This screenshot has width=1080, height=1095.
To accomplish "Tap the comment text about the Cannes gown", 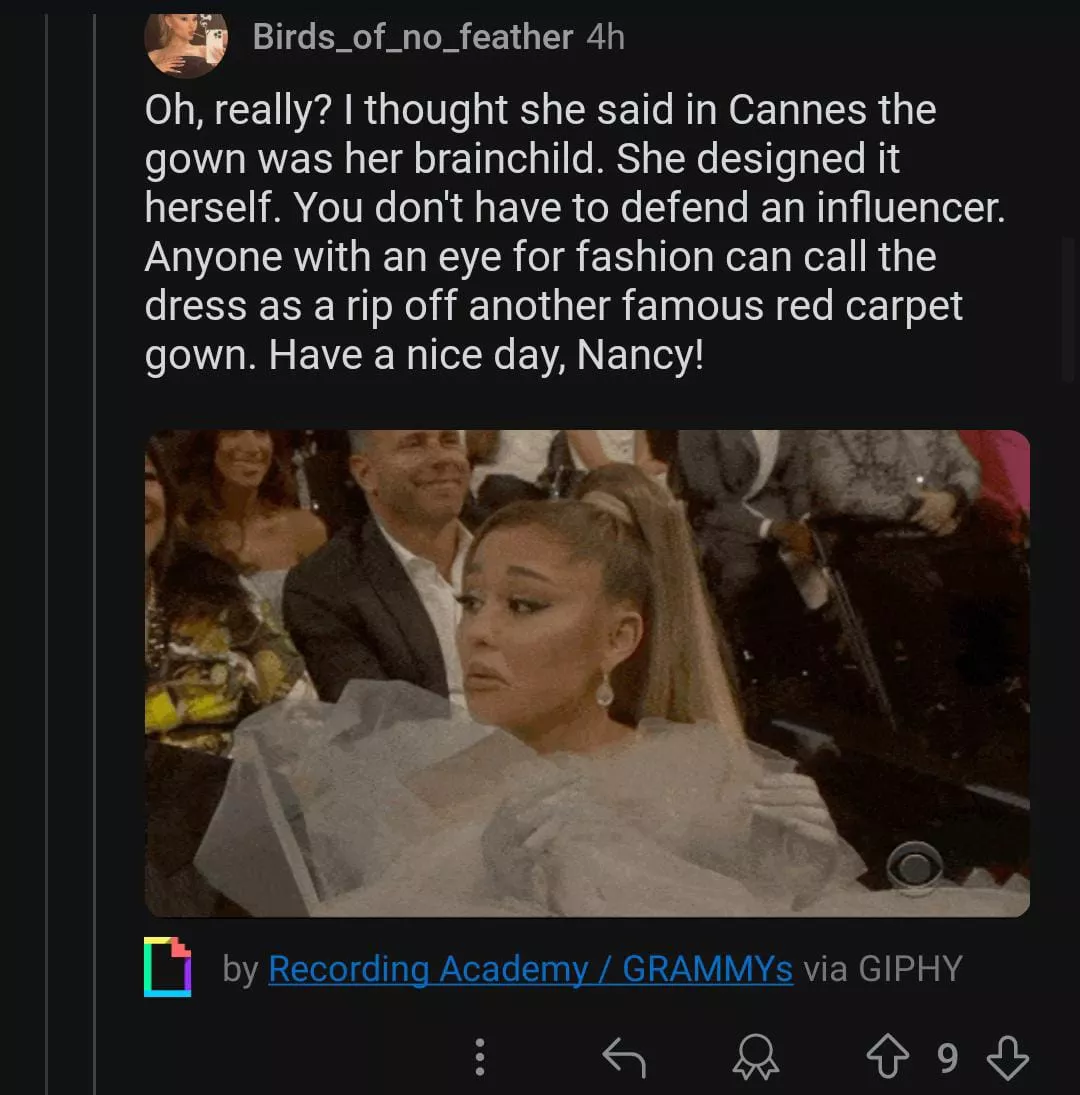I will pyautogui.click(x=540, y=160).
